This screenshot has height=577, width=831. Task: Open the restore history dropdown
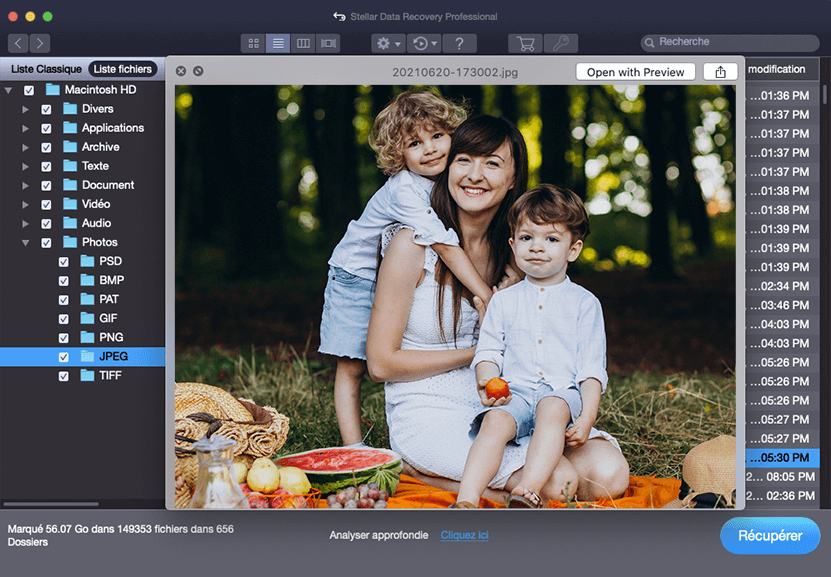tap(426, 43)
